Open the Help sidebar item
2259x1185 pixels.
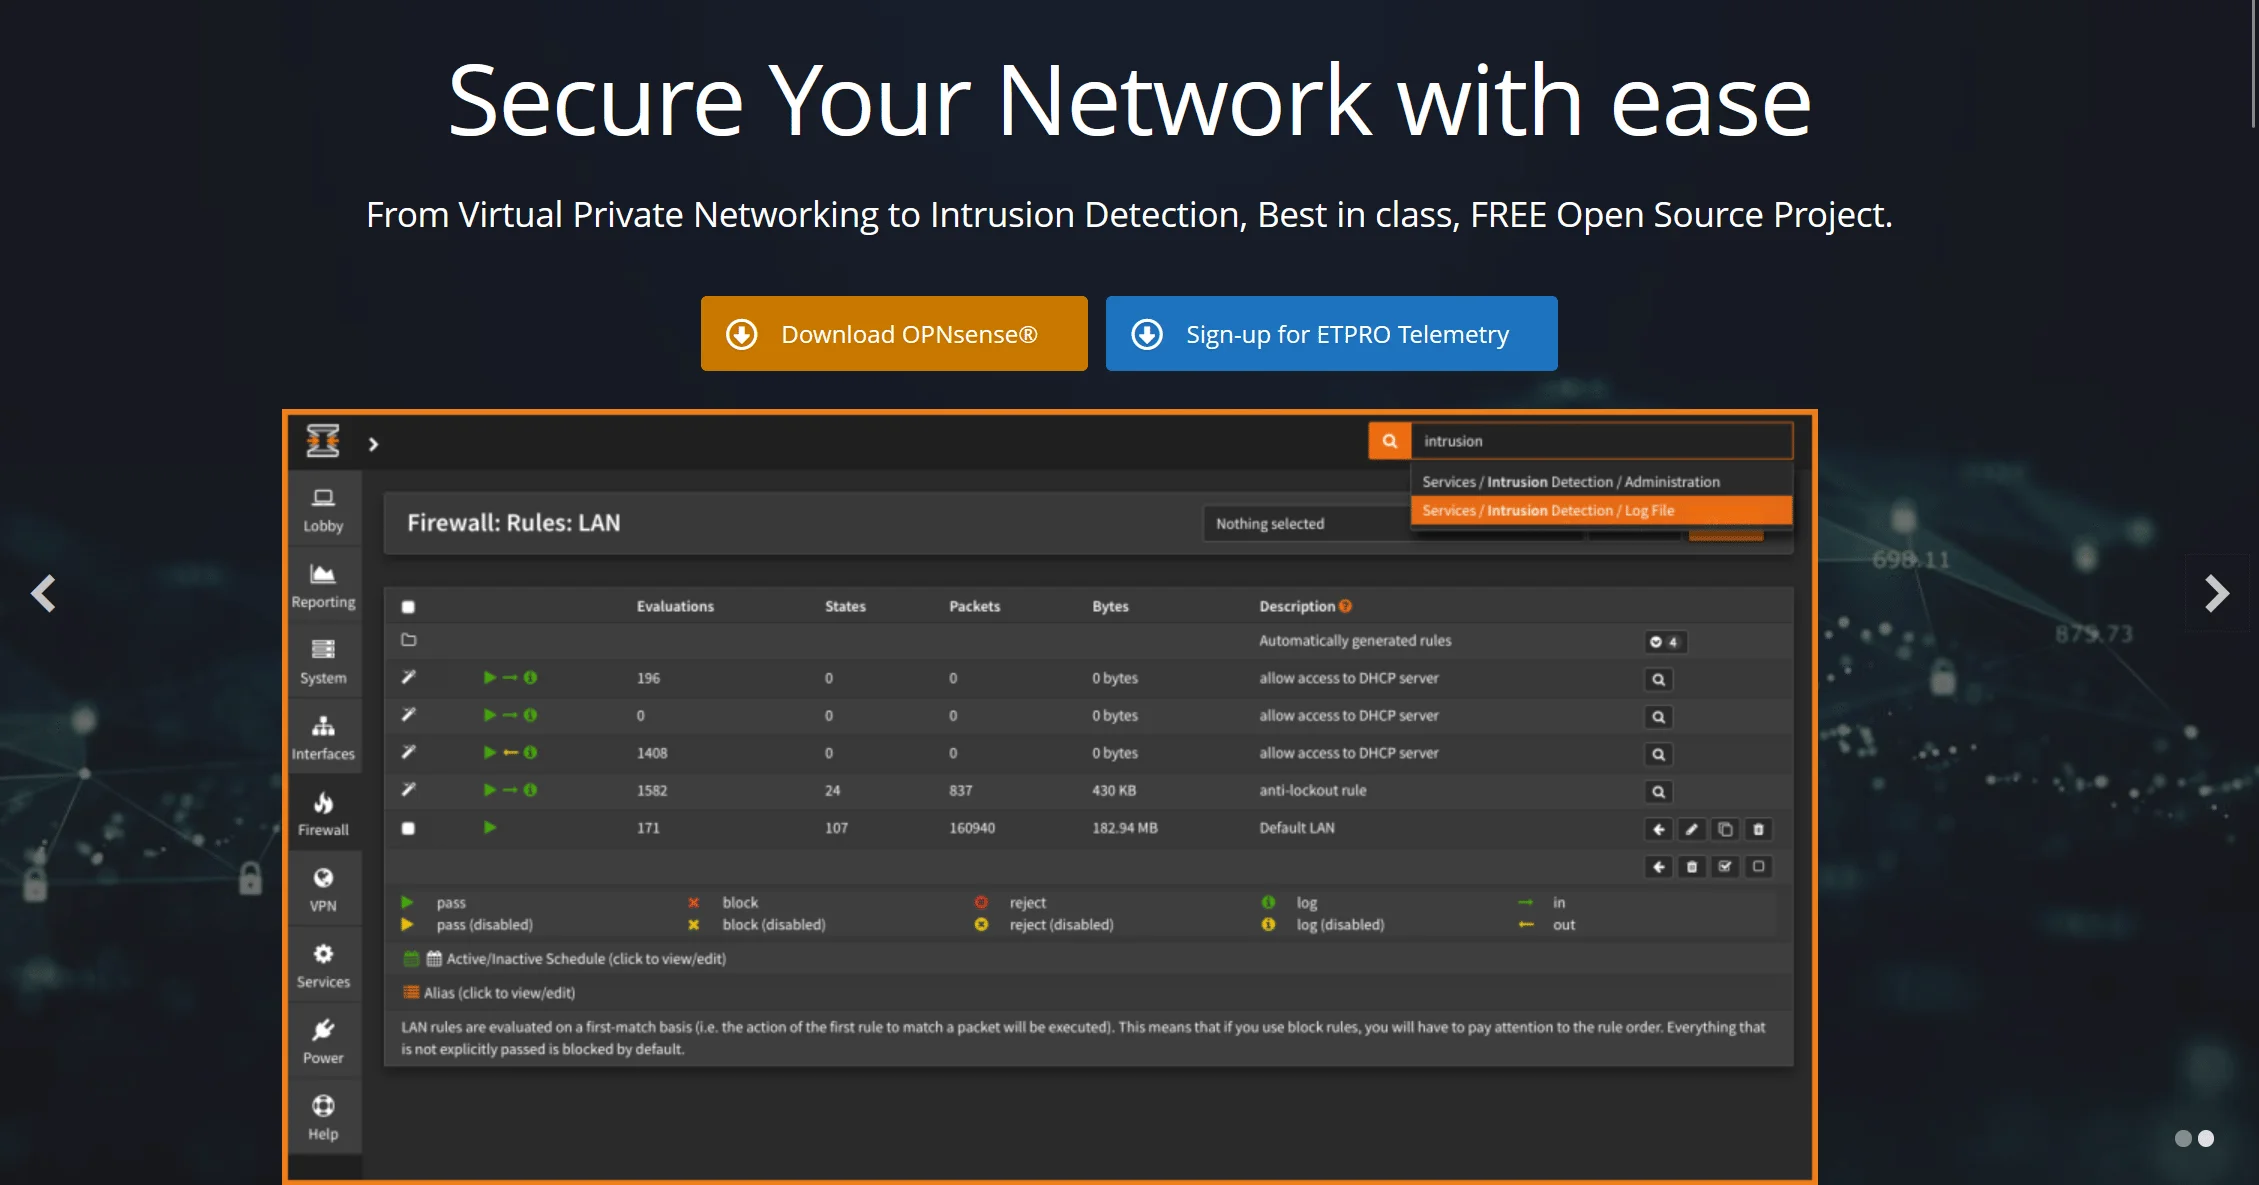[x=323, y=1118]
